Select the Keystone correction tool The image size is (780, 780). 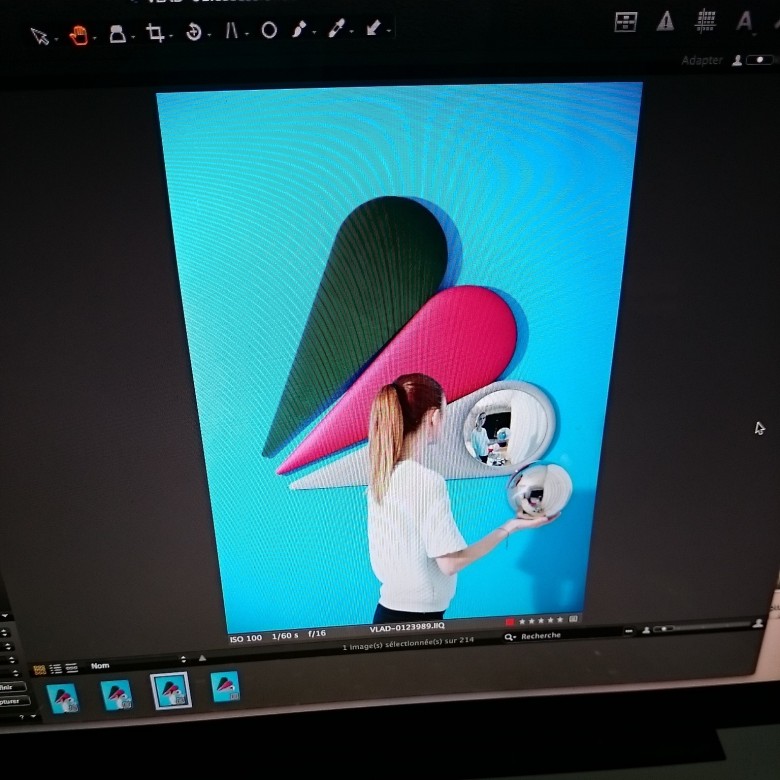[231, 31]
